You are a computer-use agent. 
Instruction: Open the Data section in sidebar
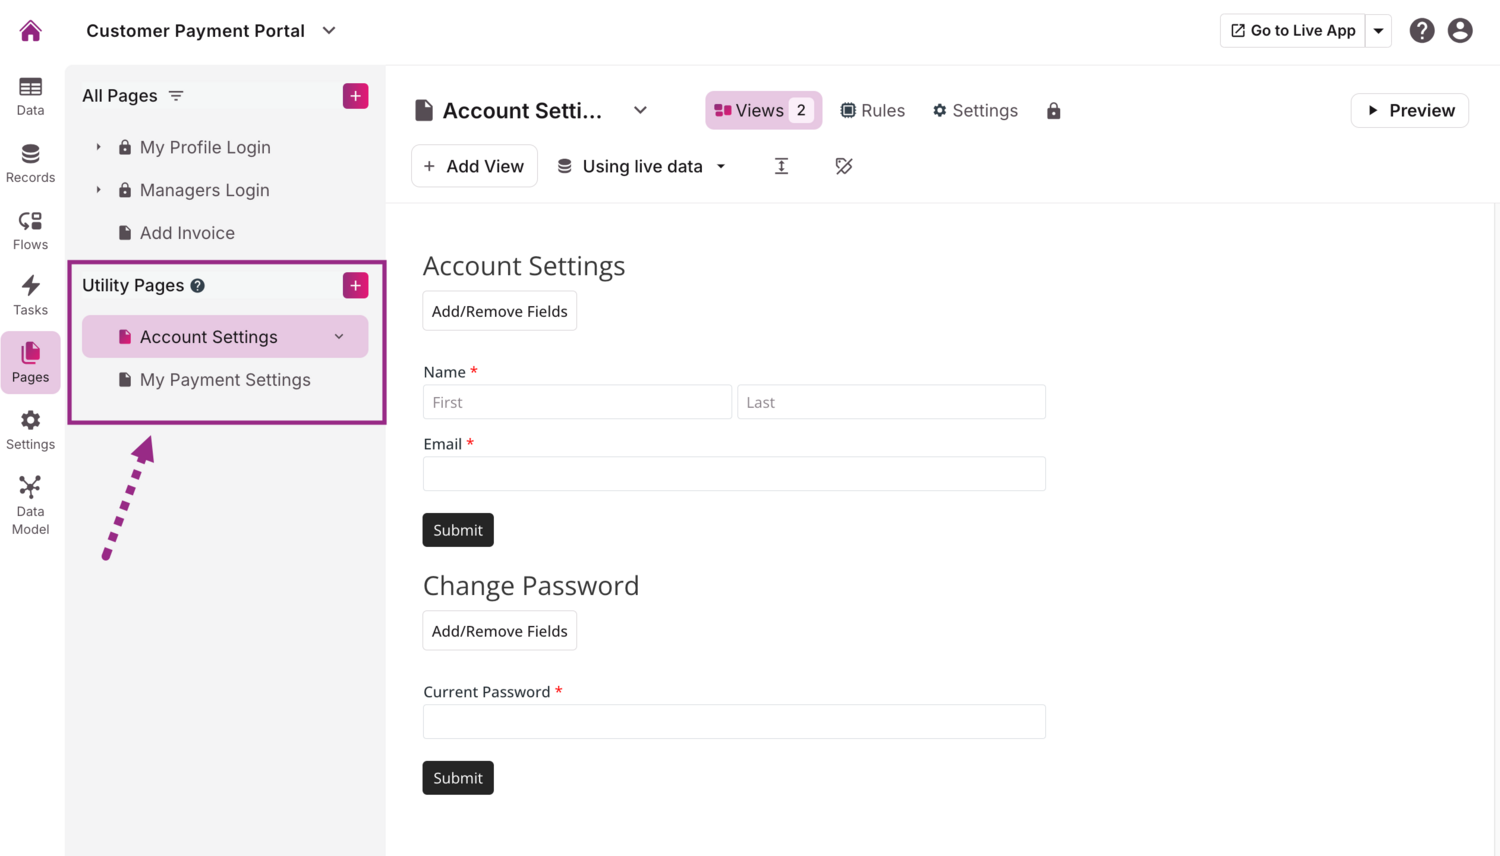point(30,96)
